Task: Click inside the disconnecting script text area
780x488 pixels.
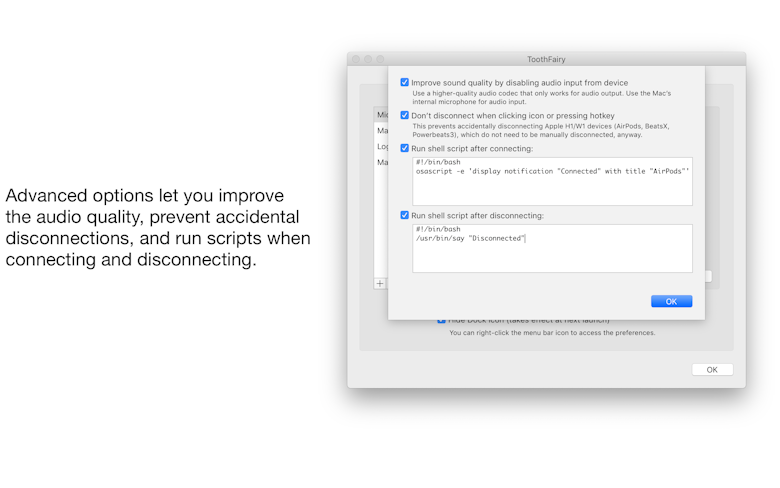Action: tap(552, 248)
